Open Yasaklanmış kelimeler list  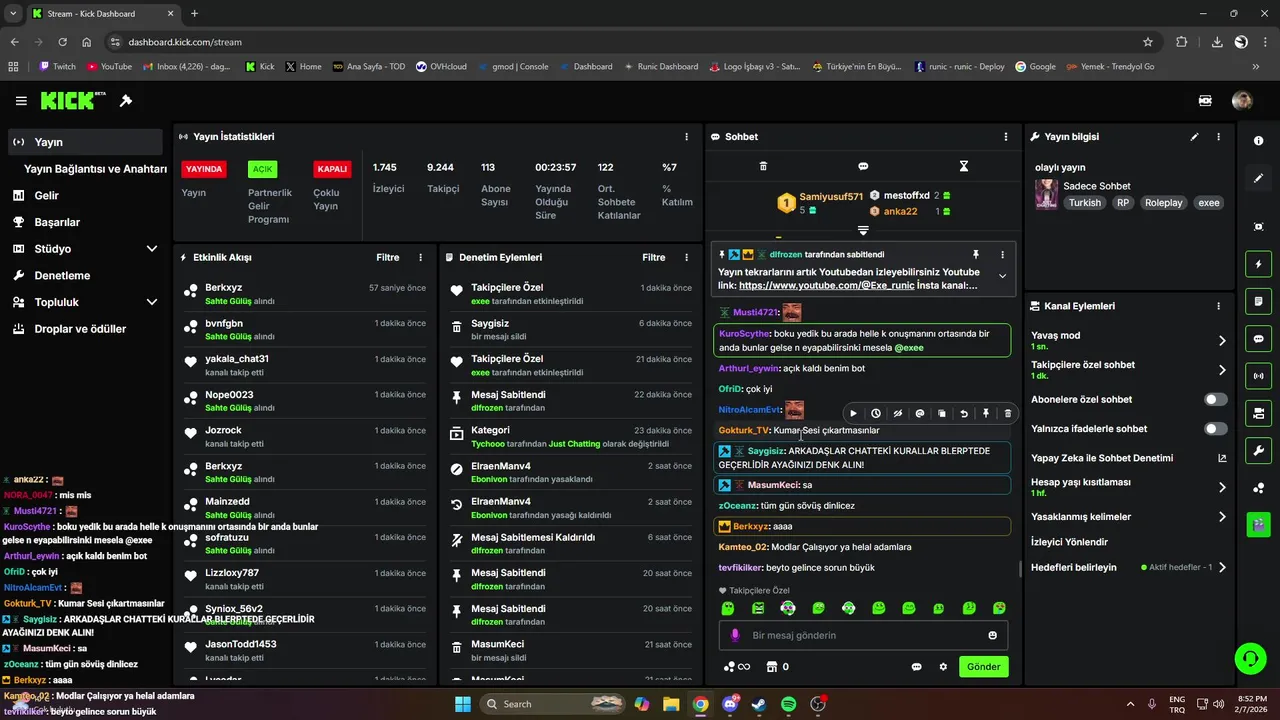[1222, 517]
